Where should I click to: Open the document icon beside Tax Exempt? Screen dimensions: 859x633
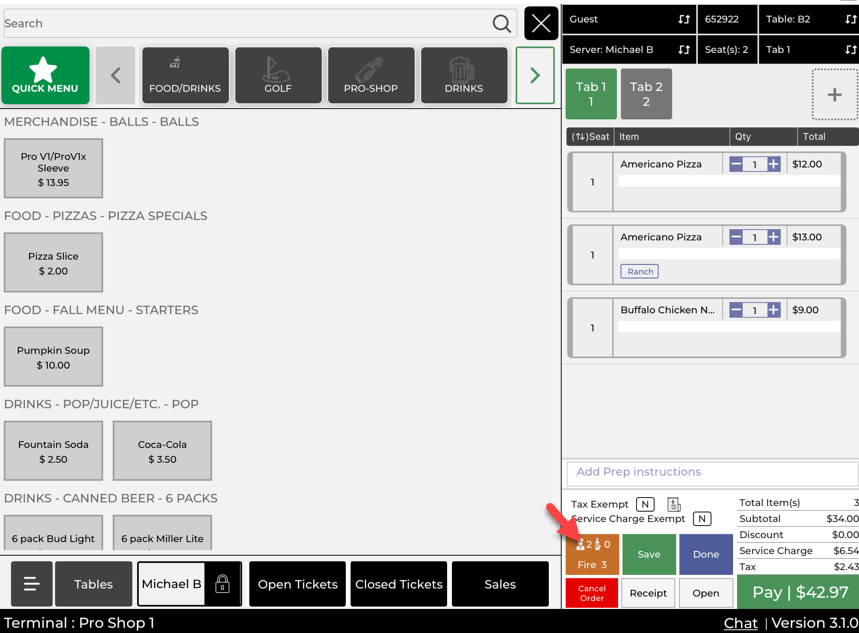pos(674,505)
